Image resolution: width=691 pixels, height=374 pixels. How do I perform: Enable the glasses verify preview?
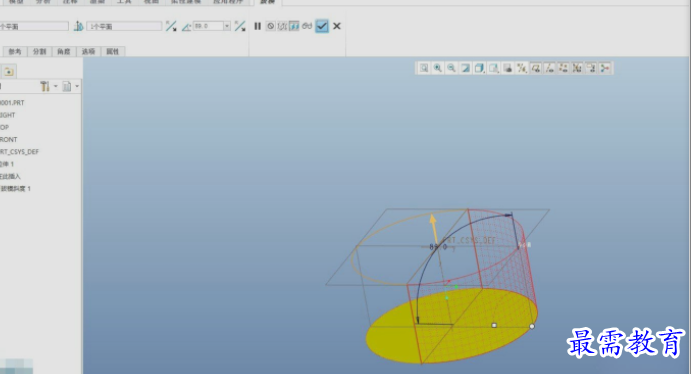click(x=307, y=26)
